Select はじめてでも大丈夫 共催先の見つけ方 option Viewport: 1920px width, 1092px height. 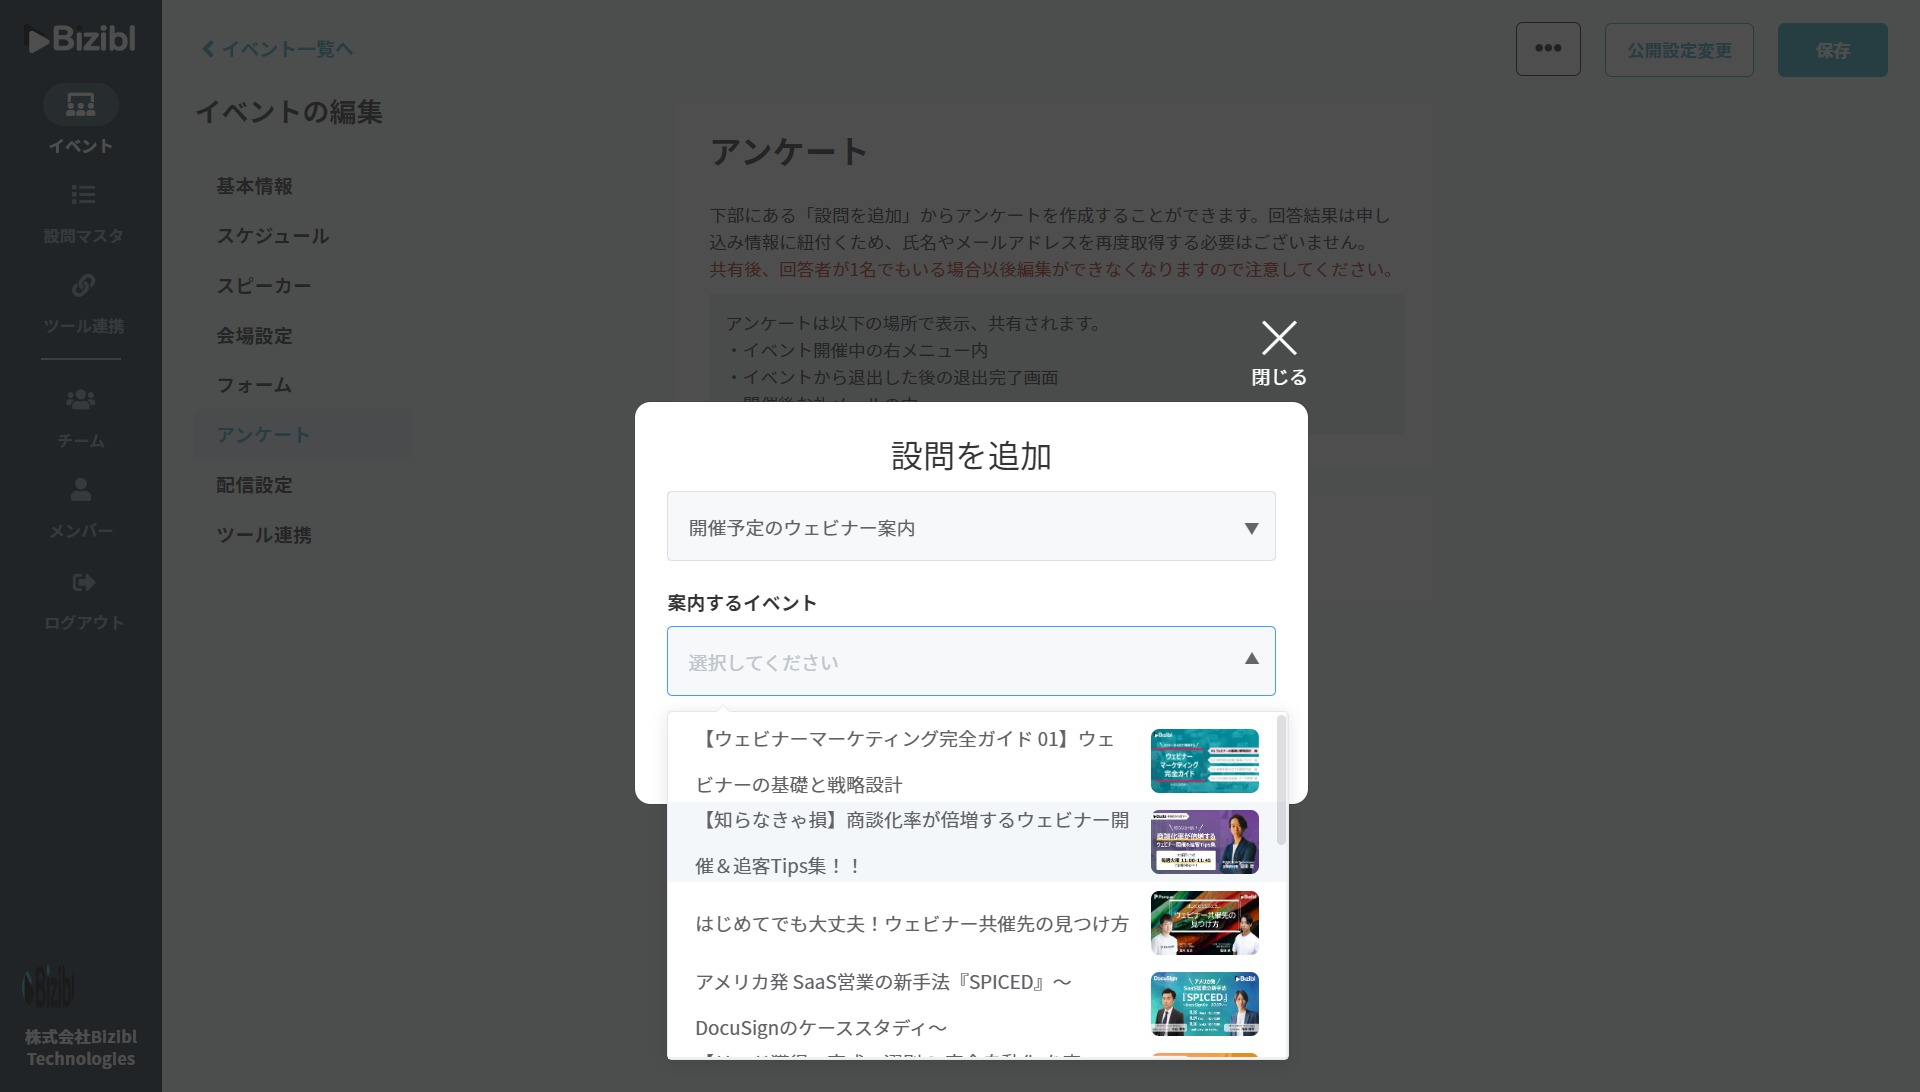point(910,923)
